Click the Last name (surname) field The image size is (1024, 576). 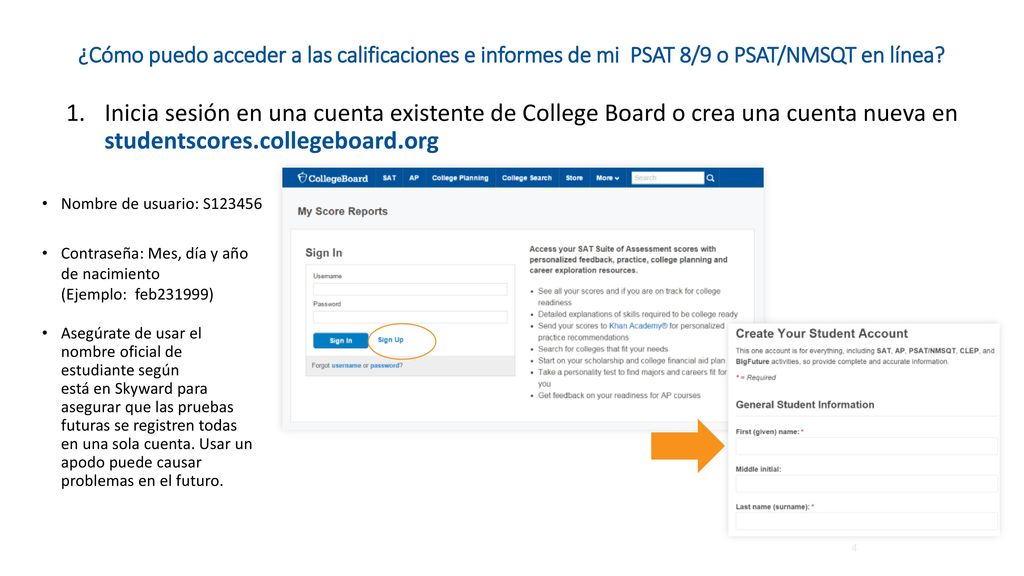tap(867, 520)
